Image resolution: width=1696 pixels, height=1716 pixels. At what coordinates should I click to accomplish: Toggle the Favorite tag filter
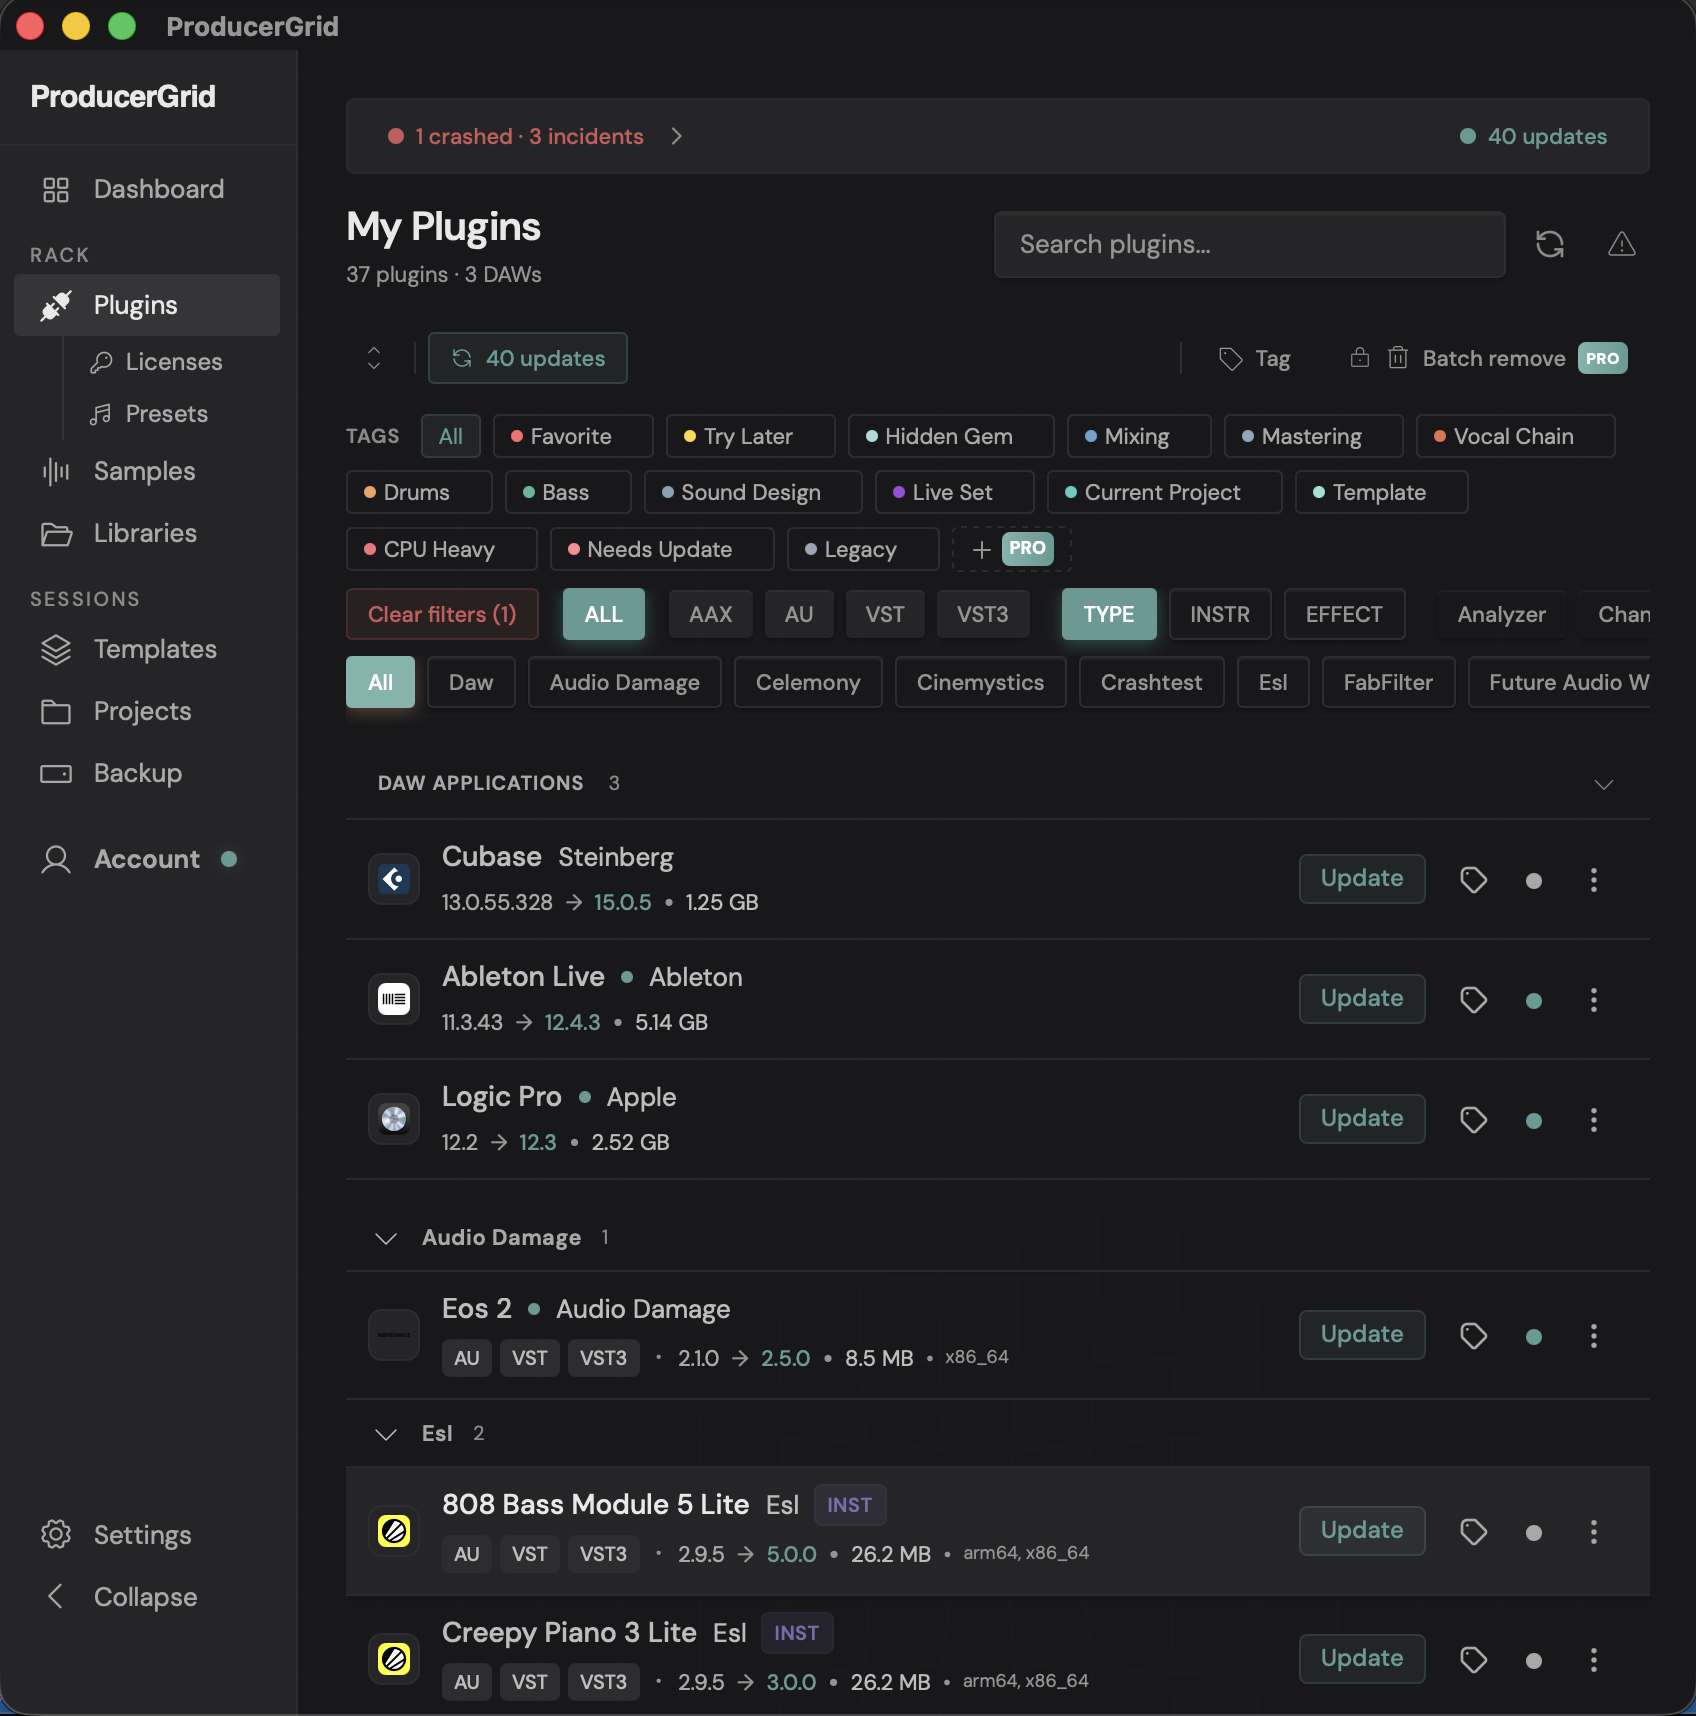point(573,436)
